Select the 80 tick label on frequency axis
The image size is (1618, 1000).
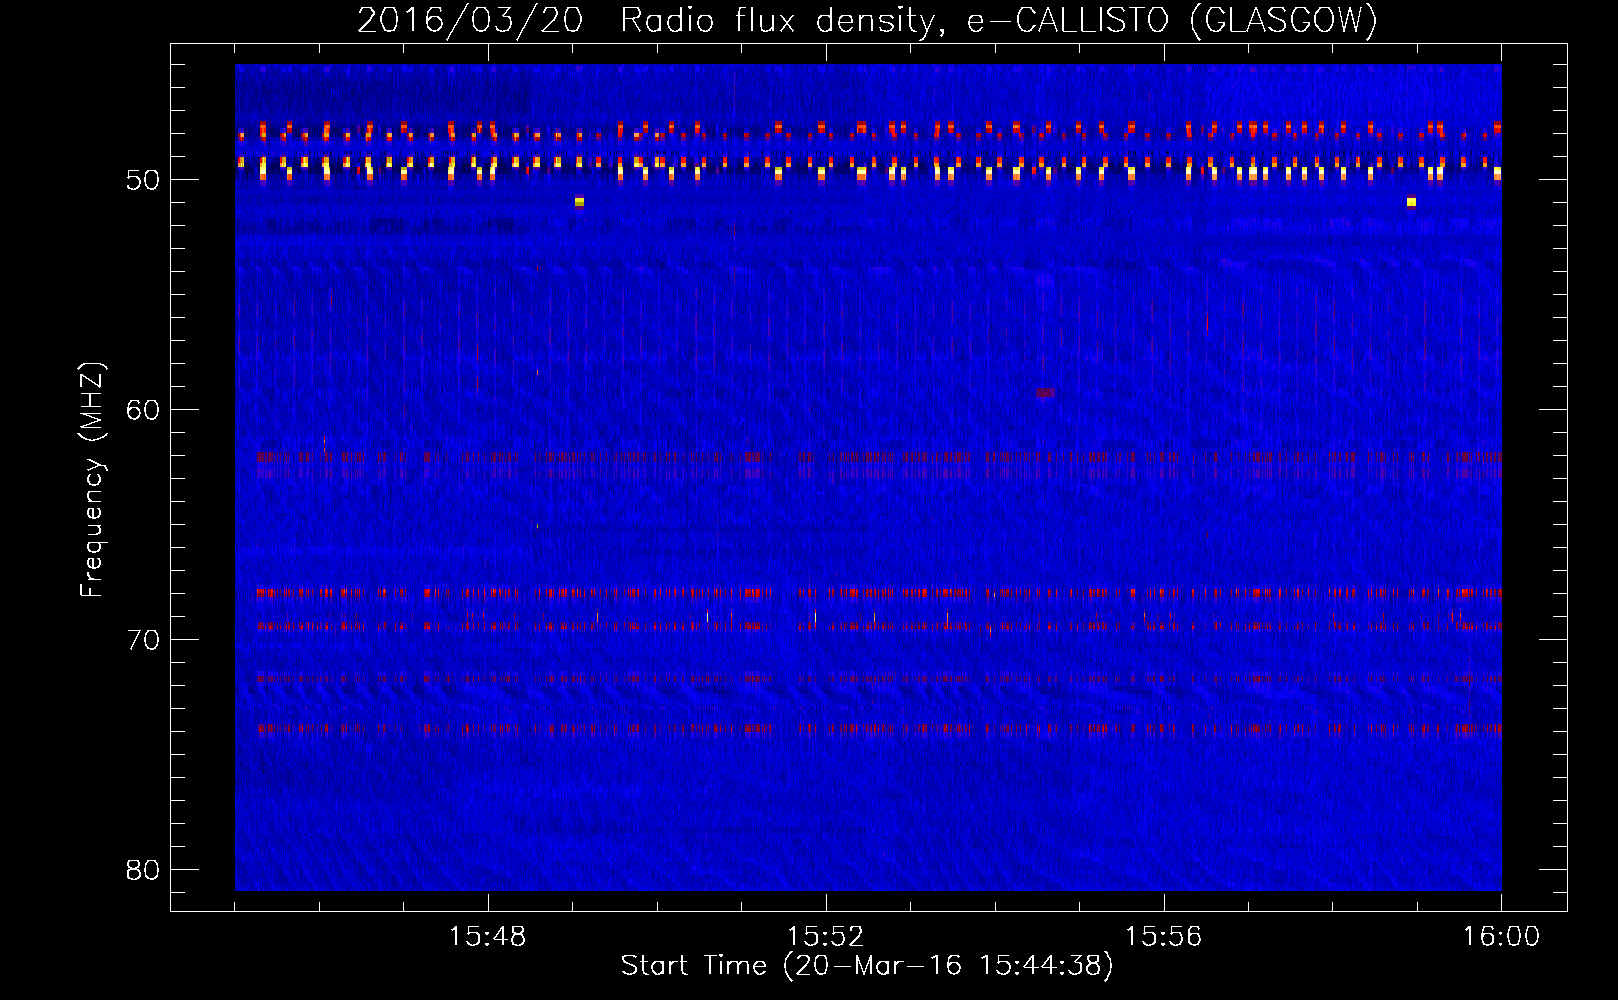[x=143, y=870]
